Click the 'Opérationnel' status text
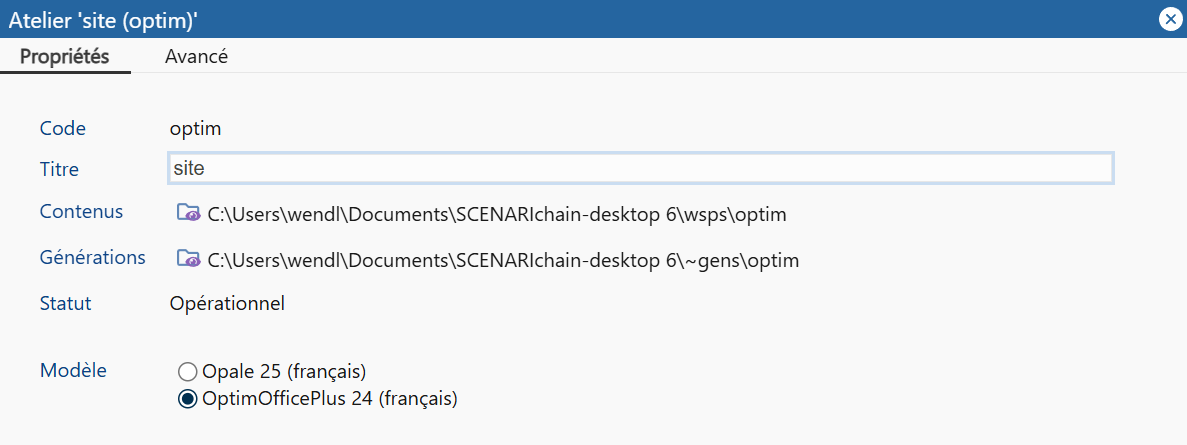1187x445 pixels. [227, 303]
